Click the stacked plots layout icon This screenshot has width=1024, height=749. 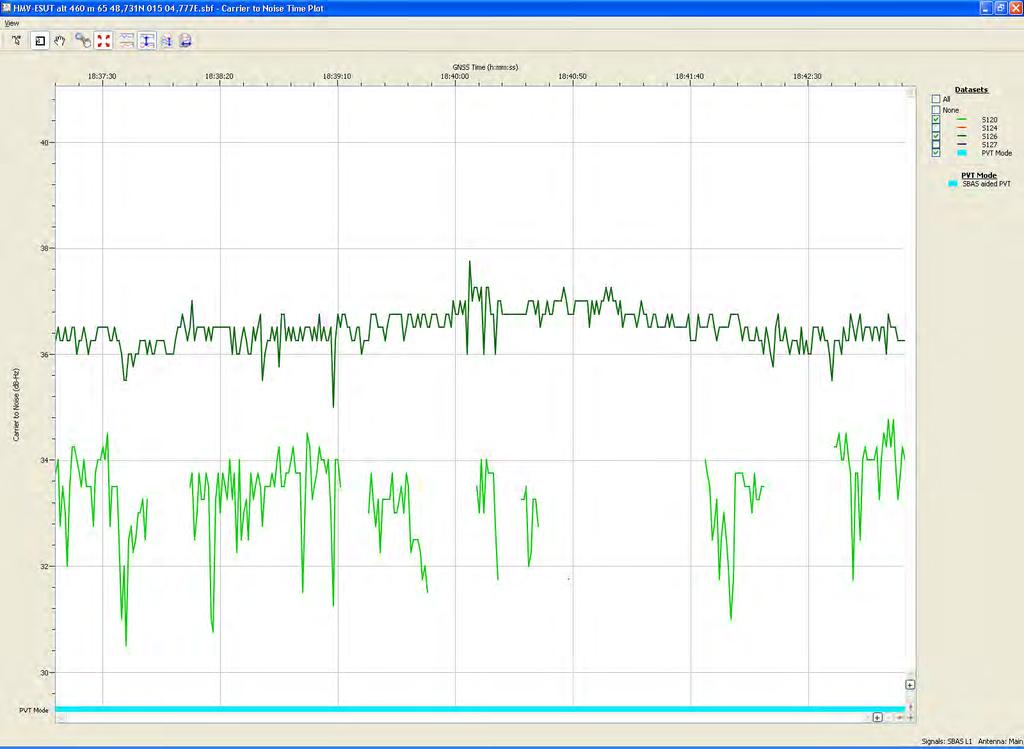pos(127,40)
